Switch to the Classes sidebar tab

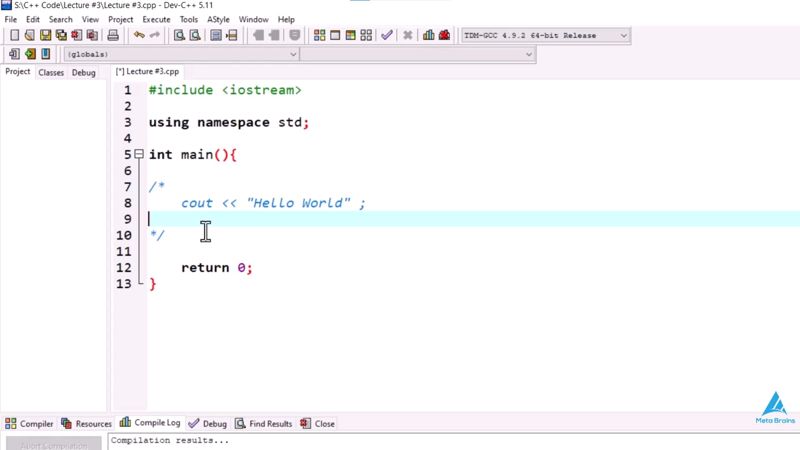click(51, 72)
